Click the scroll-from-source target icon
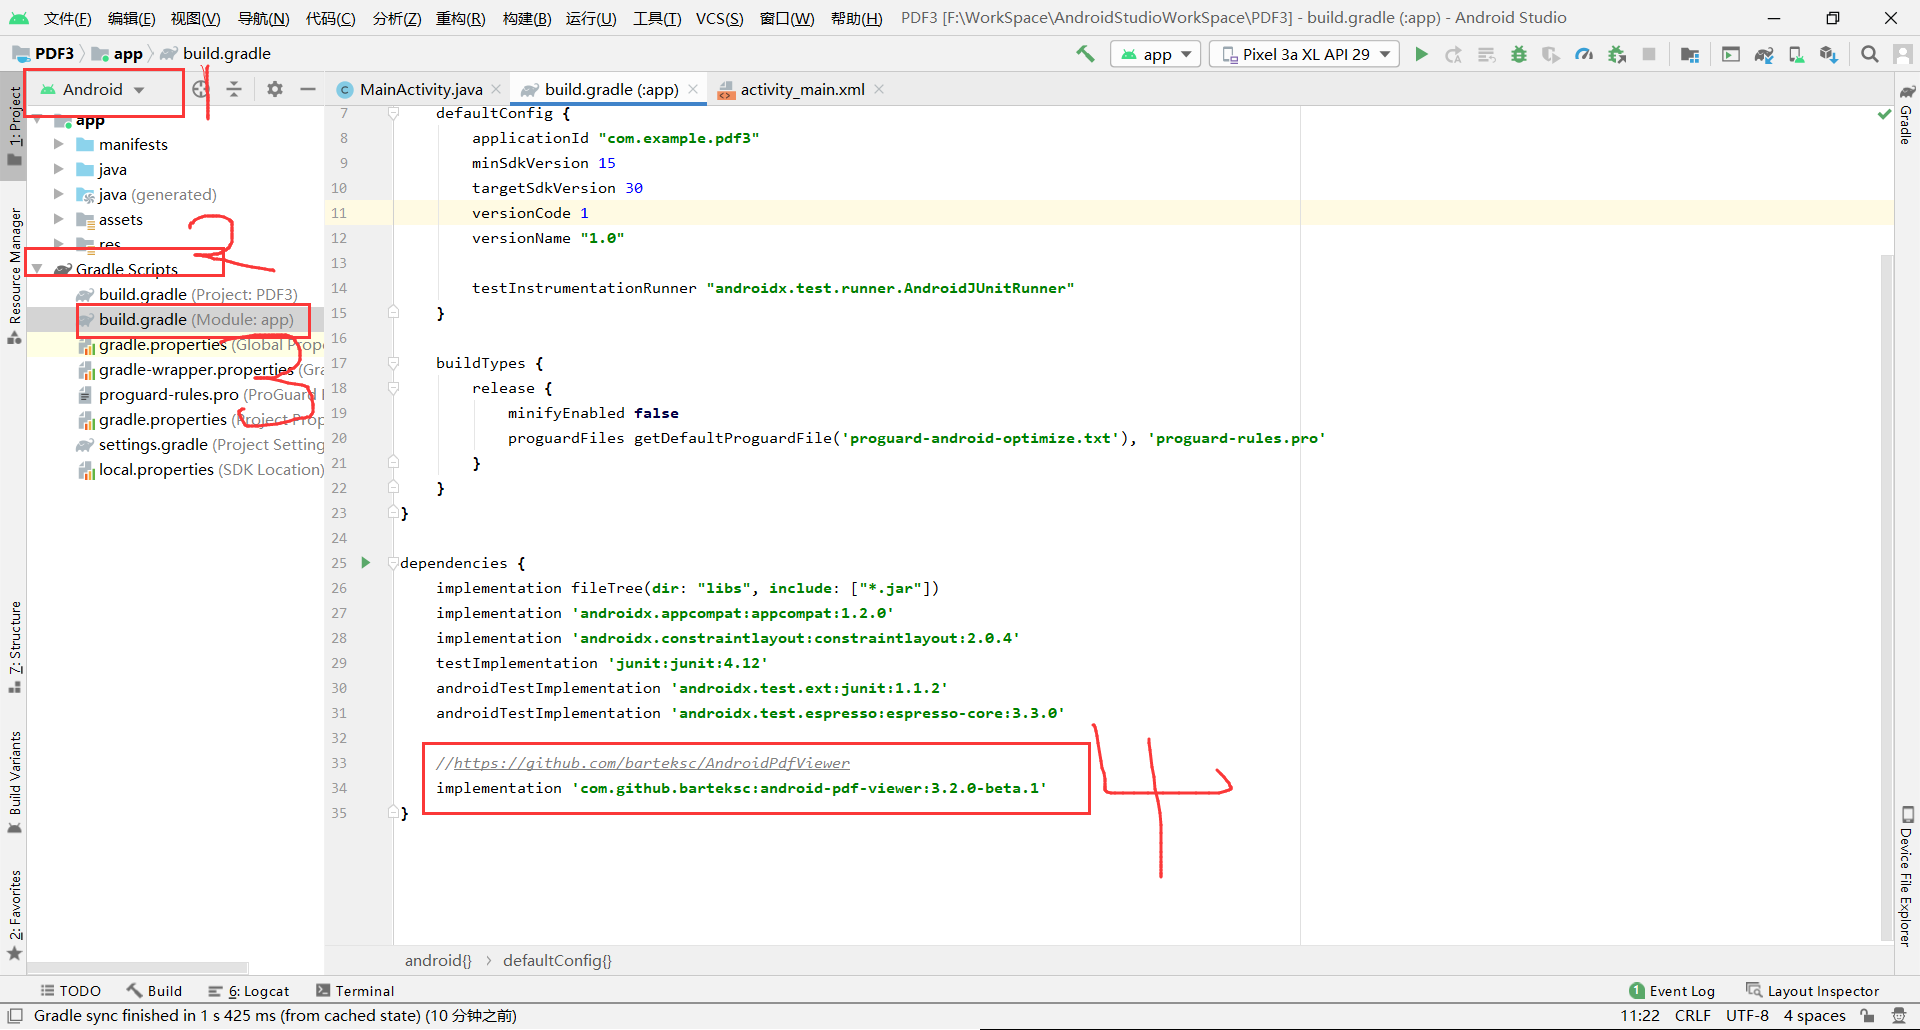The image size is (1920, 1030). [200, 89]
